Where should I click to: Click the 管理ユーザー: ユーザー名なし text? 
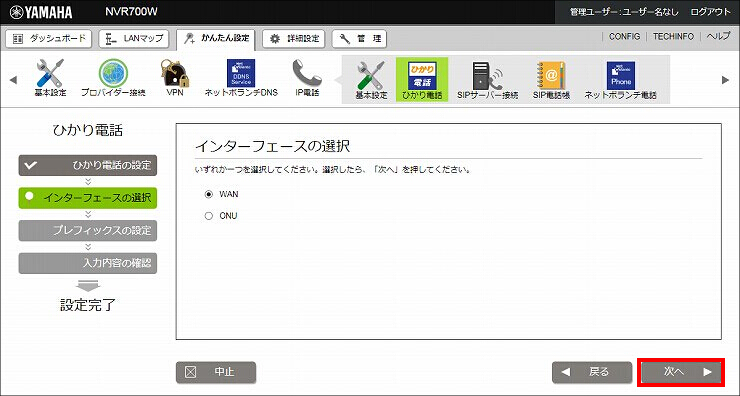coord(623,12)
